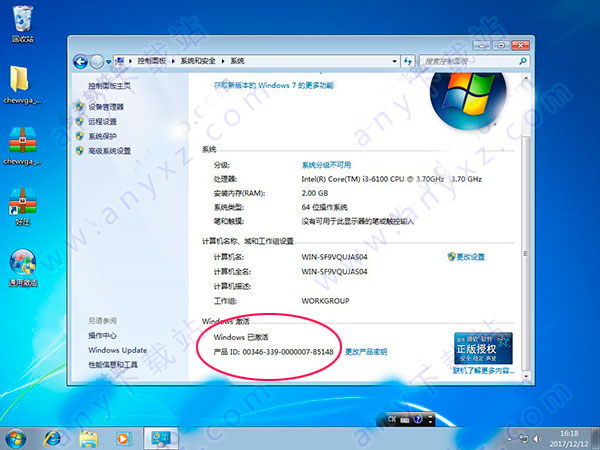Image resolution: width=600 pixels, height=450 pixels.
Task: Click the 正版授权 genuine badge
Action: point(483,348)
